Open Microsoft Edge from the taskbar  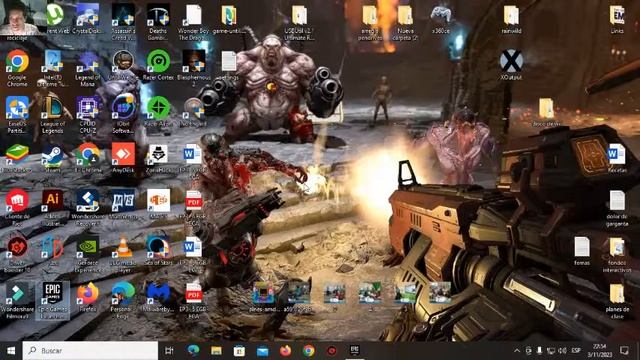pyautogui.click(x=193, y=351)
